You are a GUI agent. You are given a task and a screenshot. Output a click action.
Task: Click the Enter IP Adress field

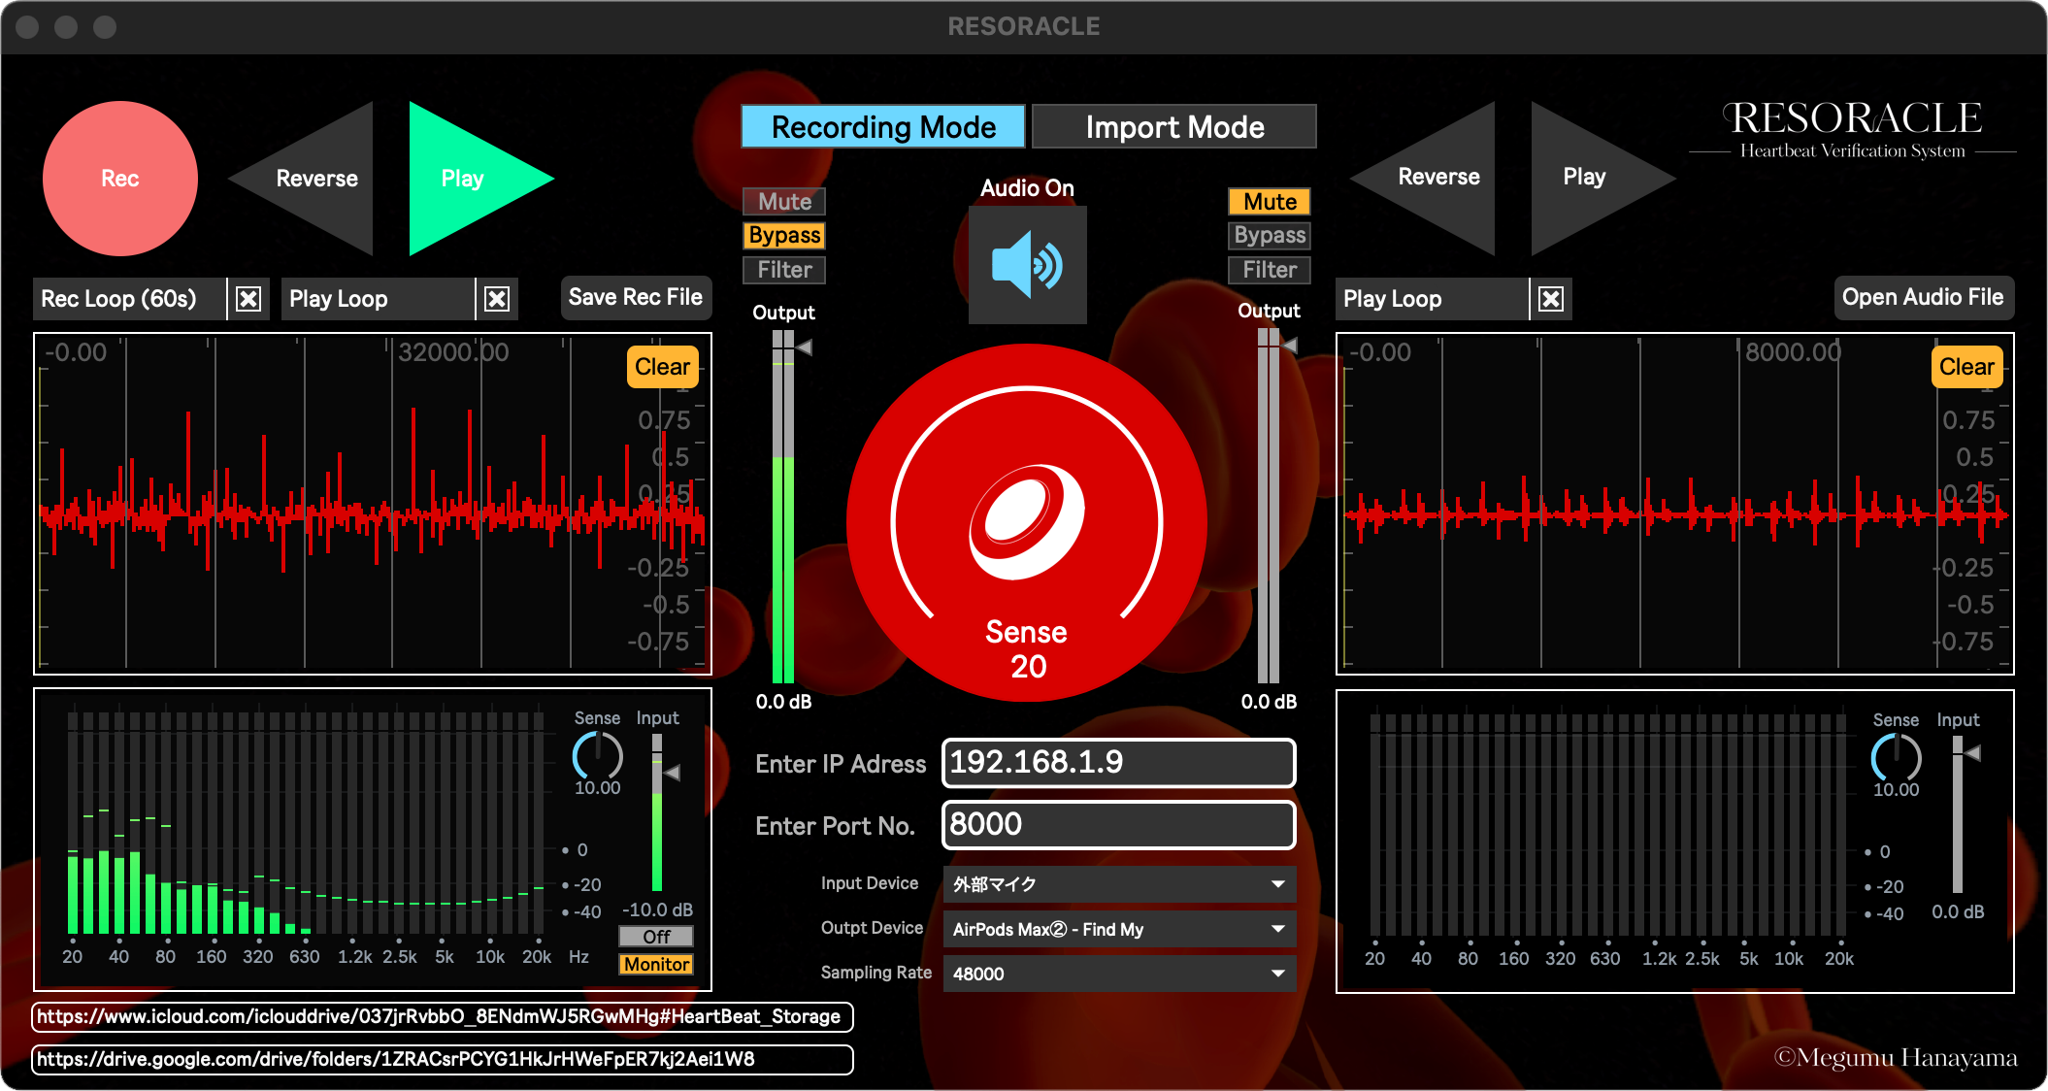(x=1118, y=763)
